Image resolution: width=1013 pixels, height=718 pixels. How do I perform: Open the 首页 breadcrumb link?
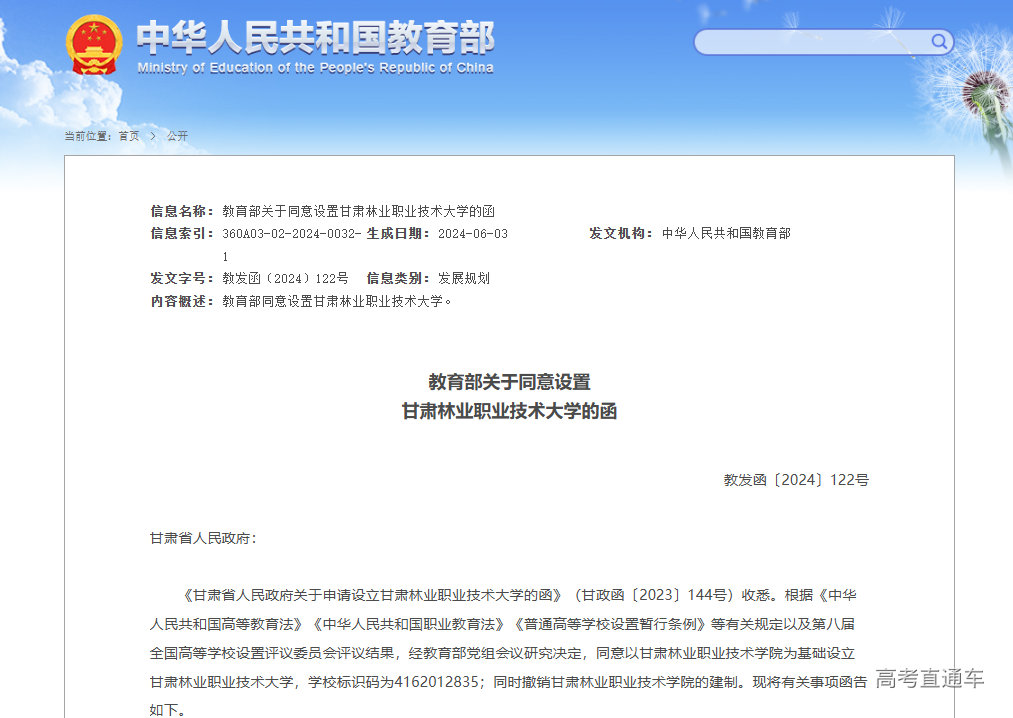click(x=129, y=135)
